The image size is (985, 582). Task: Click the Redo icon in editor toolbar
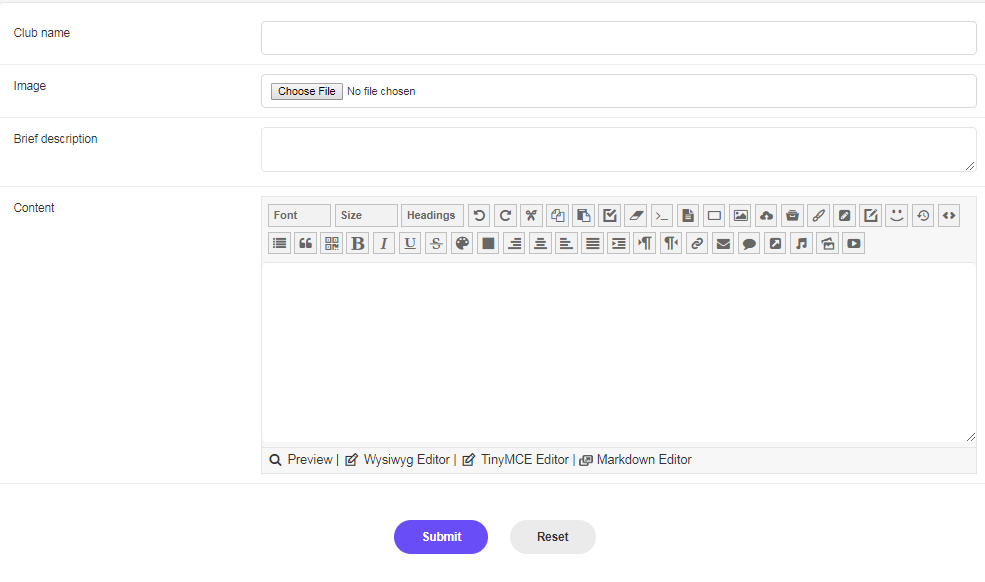click(505, 216)
